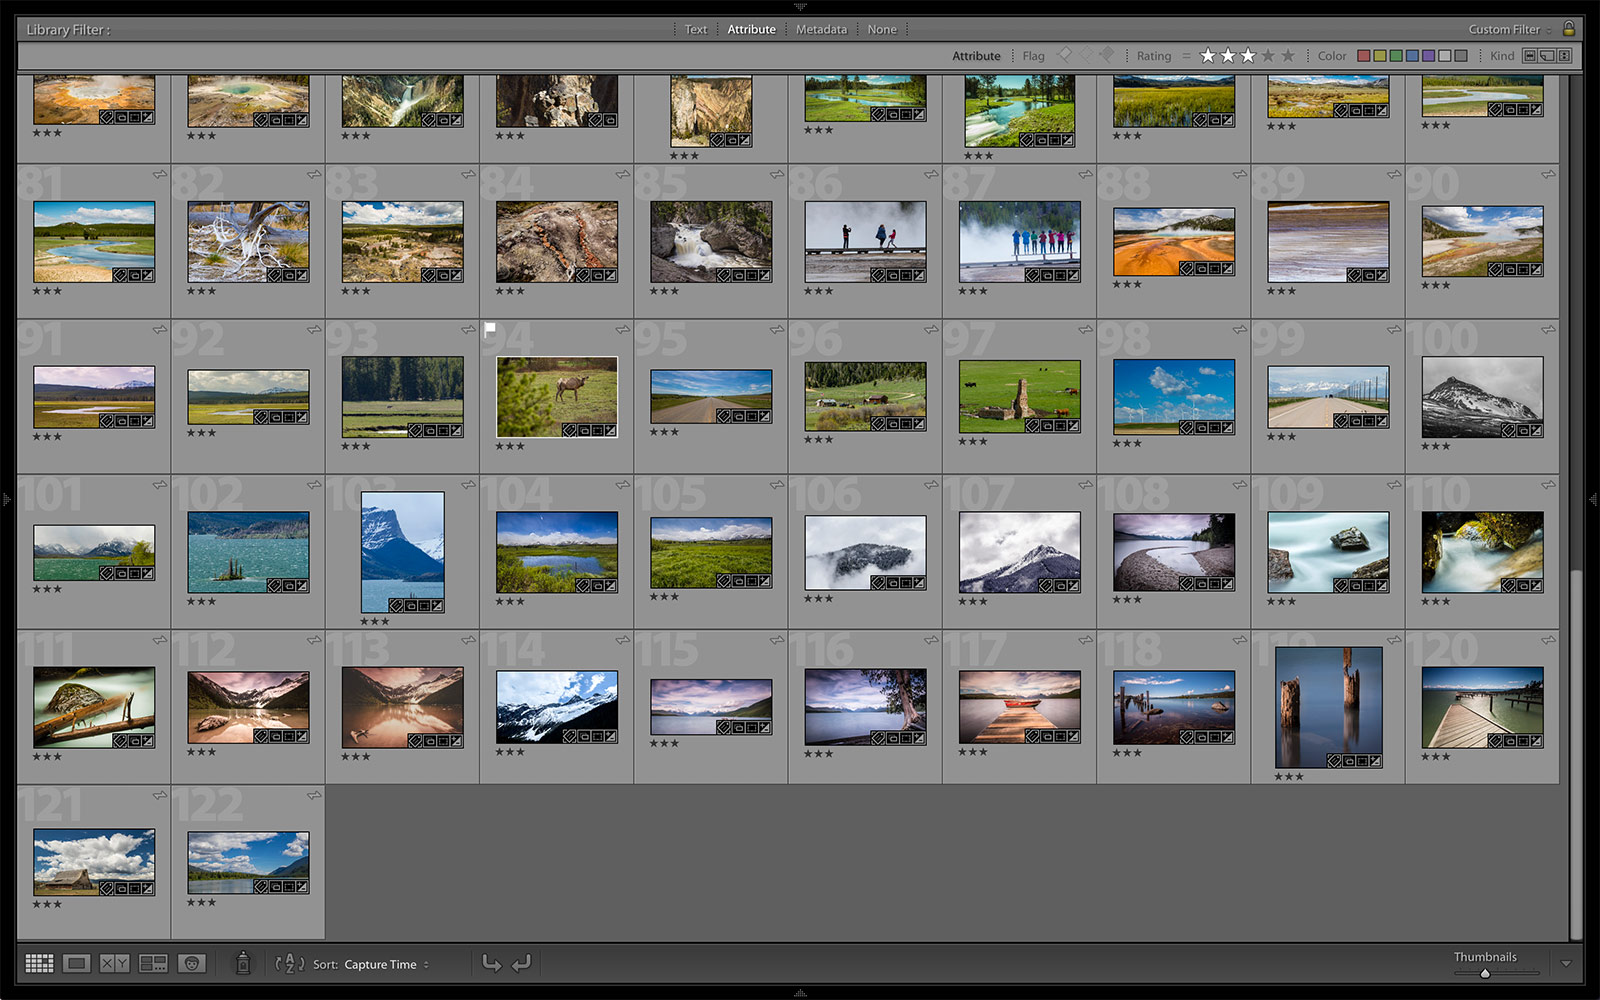Click None to disable library filters
Viewport: 1600px width, 1000px height.
point(882,30)
